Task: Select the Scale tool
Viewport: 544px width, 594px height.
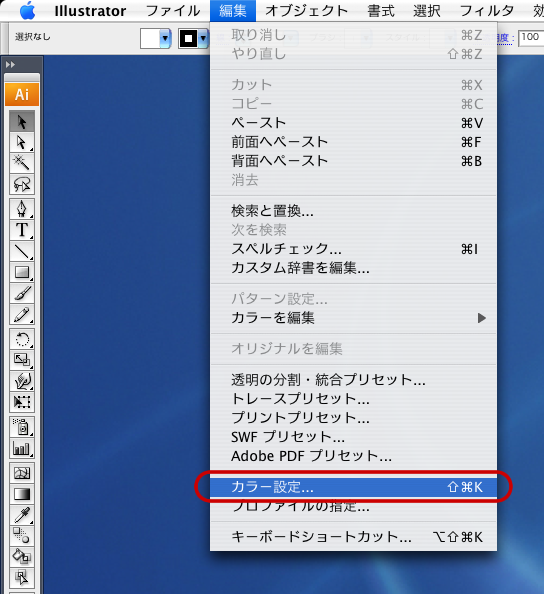Action: (22, 360)
